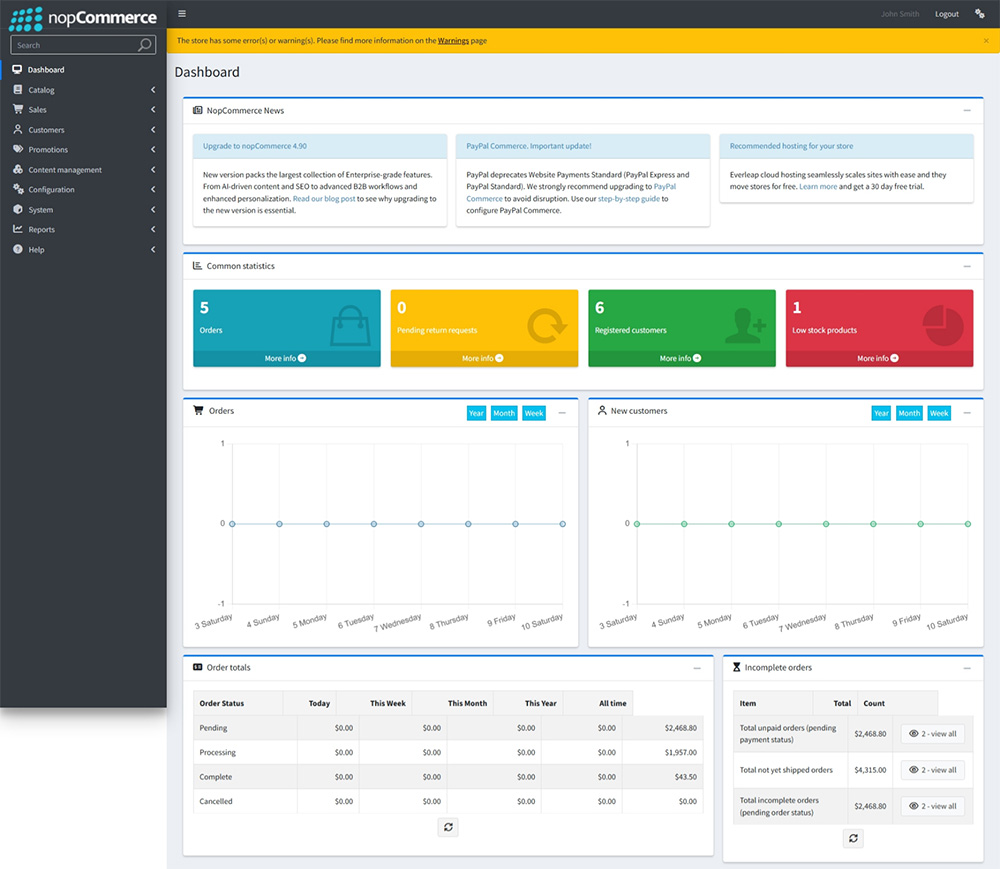The width and height of the screenshot is (1000, 869).
Task: Minimize the Incomplete orders panel
Action: coord(966,668)
